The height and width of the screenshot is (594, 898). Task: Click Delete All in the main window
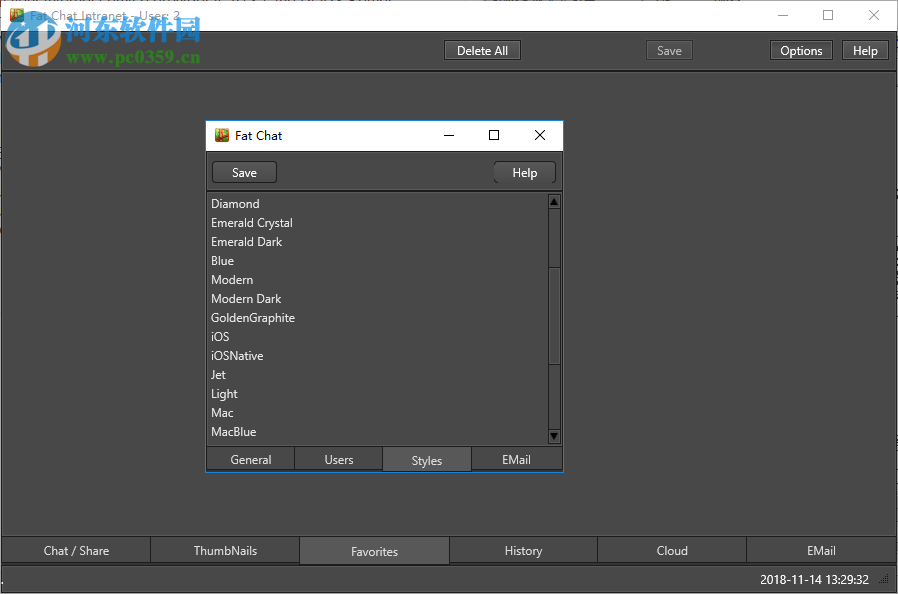pos(482,50)
